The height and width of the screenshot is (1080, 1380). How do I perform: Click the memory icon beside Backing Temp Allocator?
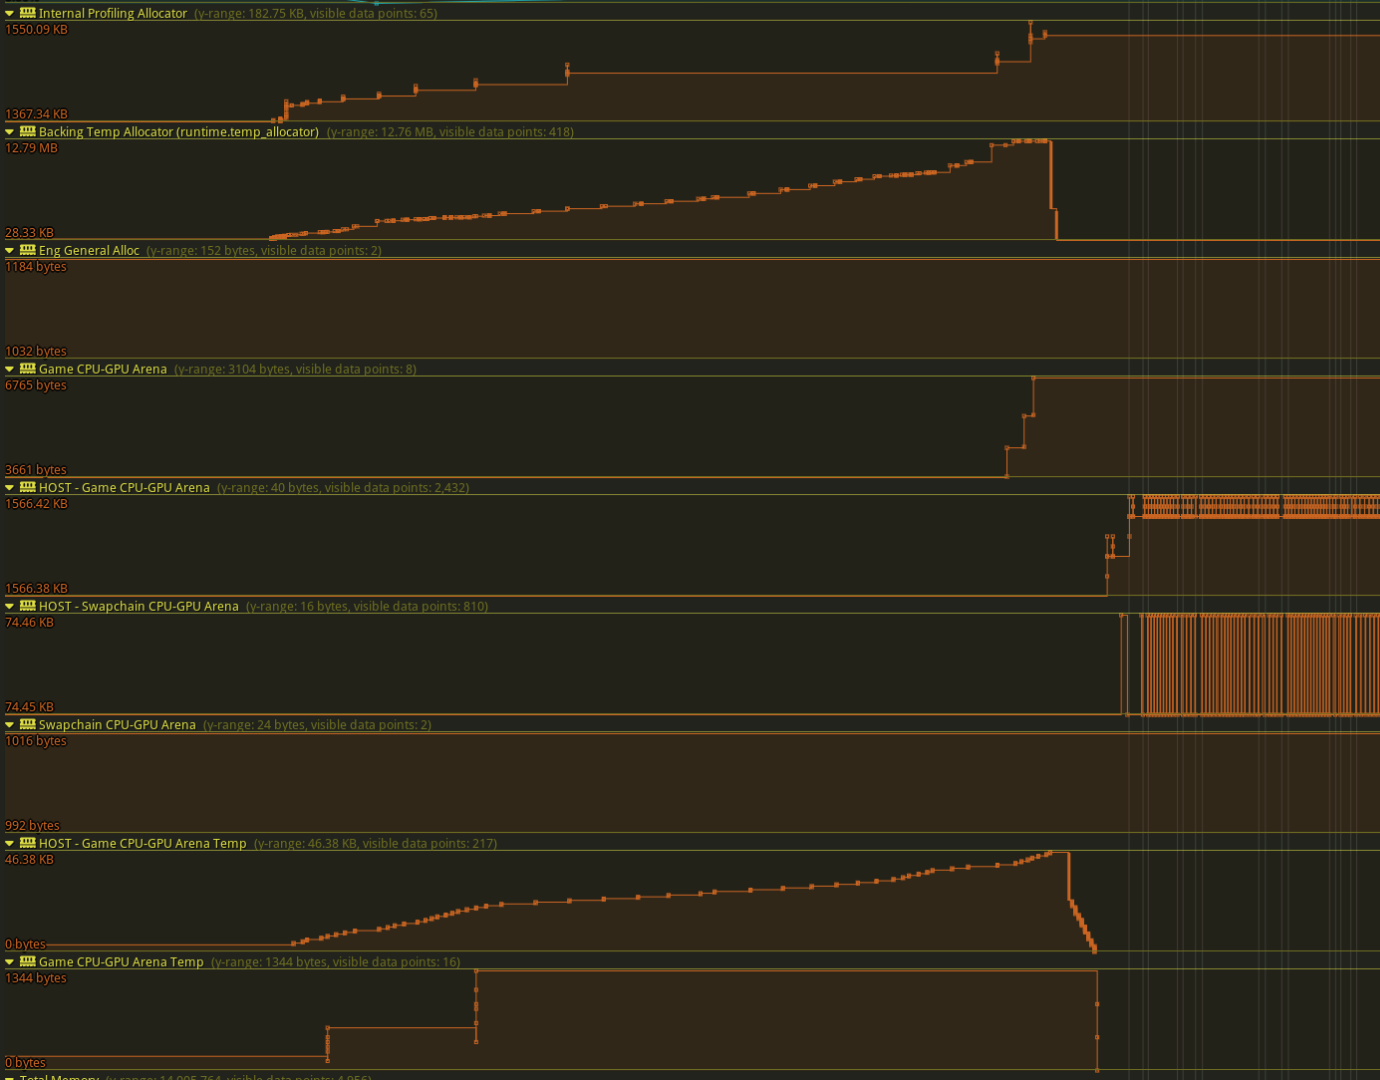27,131
